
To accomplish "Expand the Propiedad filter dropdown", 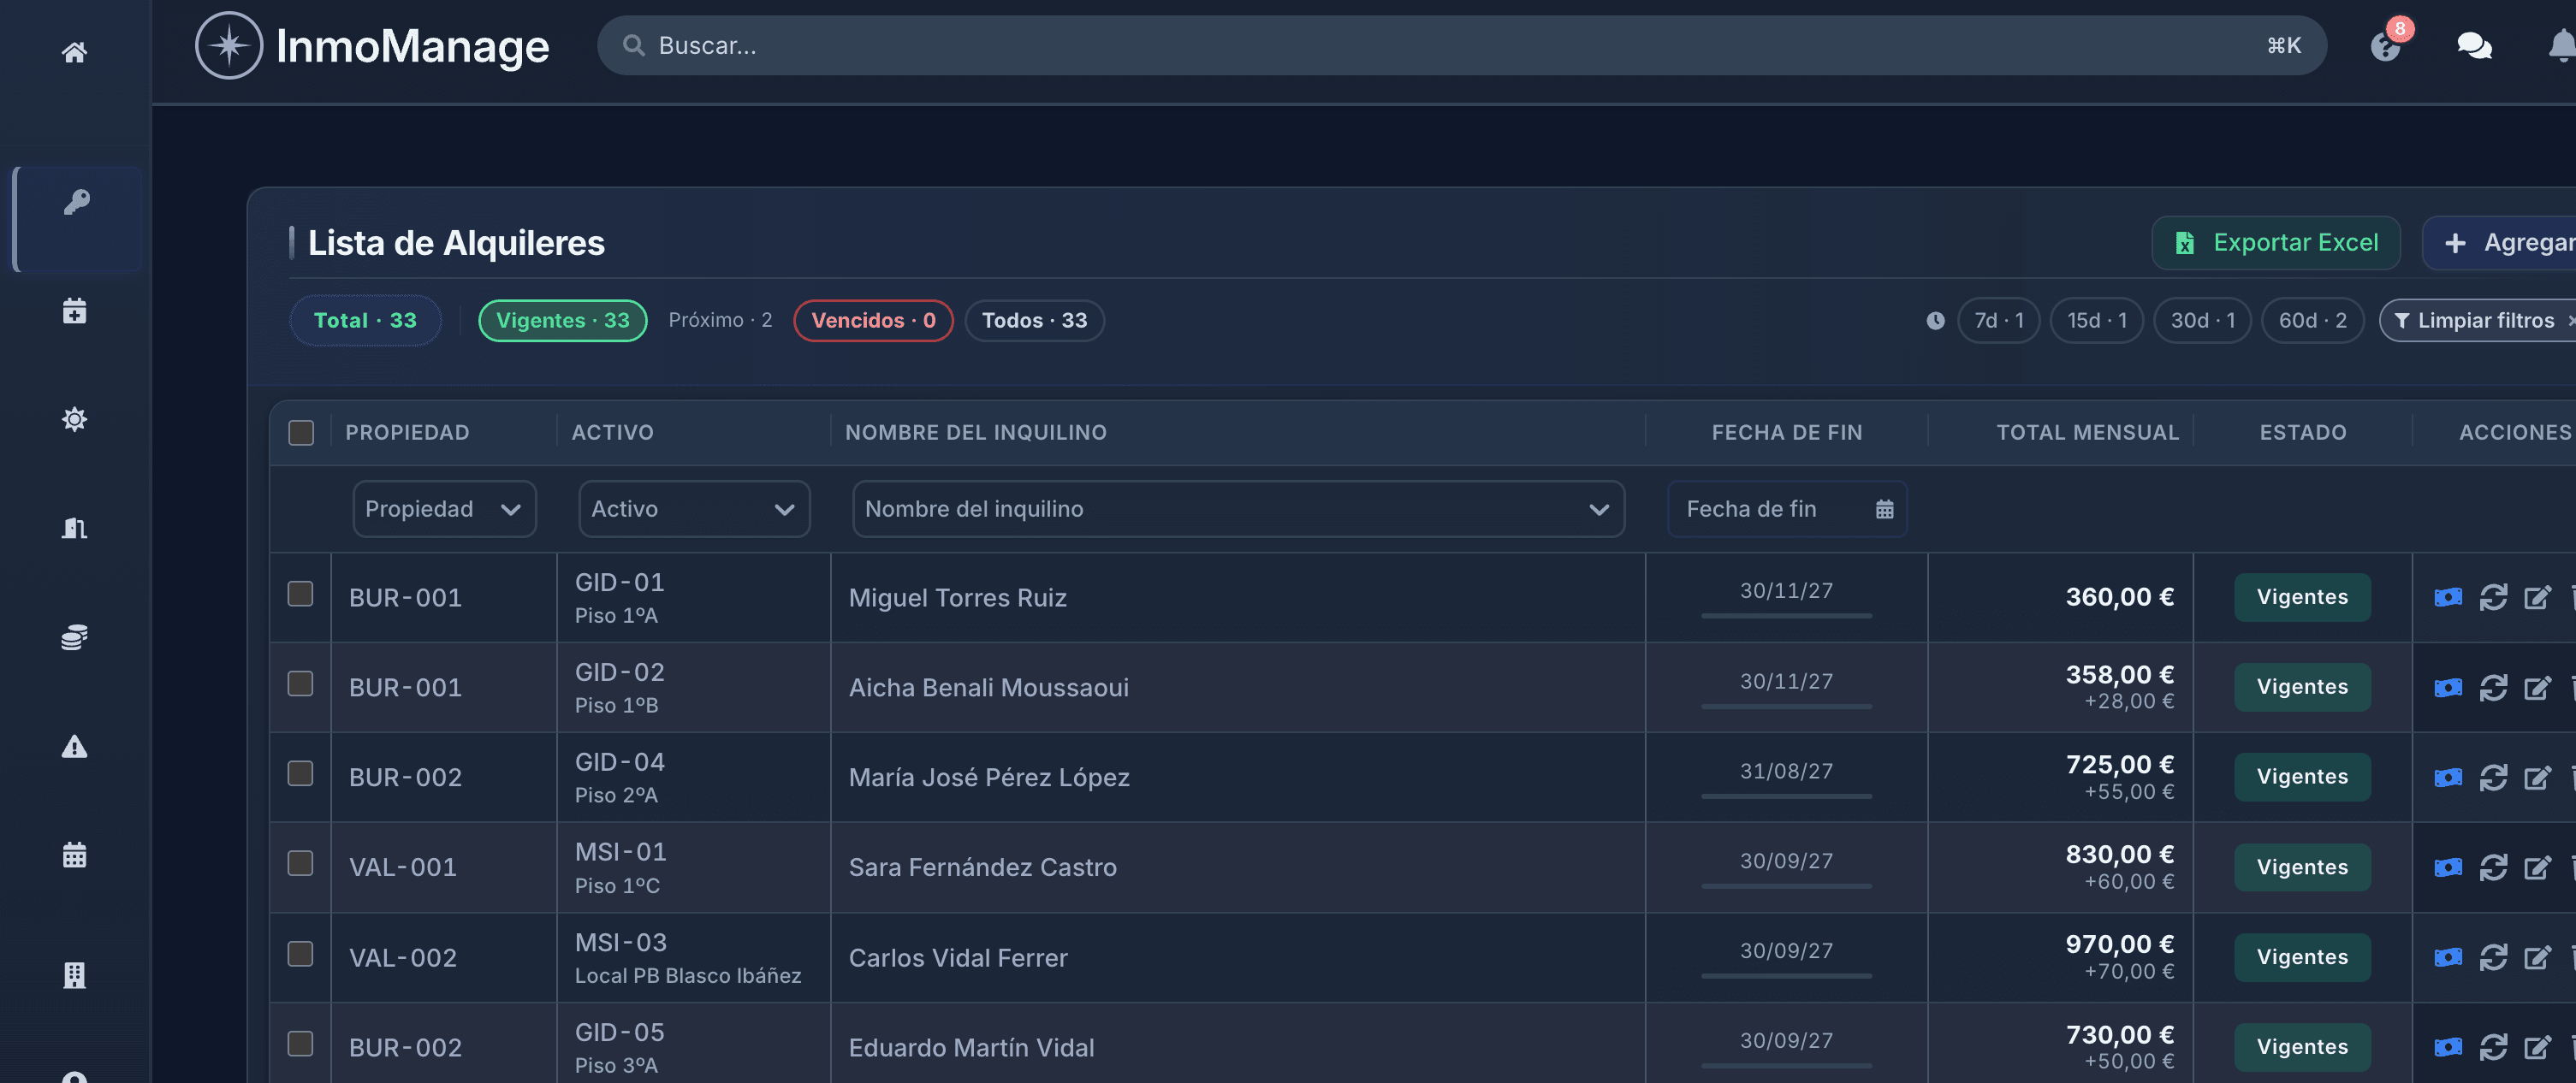I will (444, 509).
